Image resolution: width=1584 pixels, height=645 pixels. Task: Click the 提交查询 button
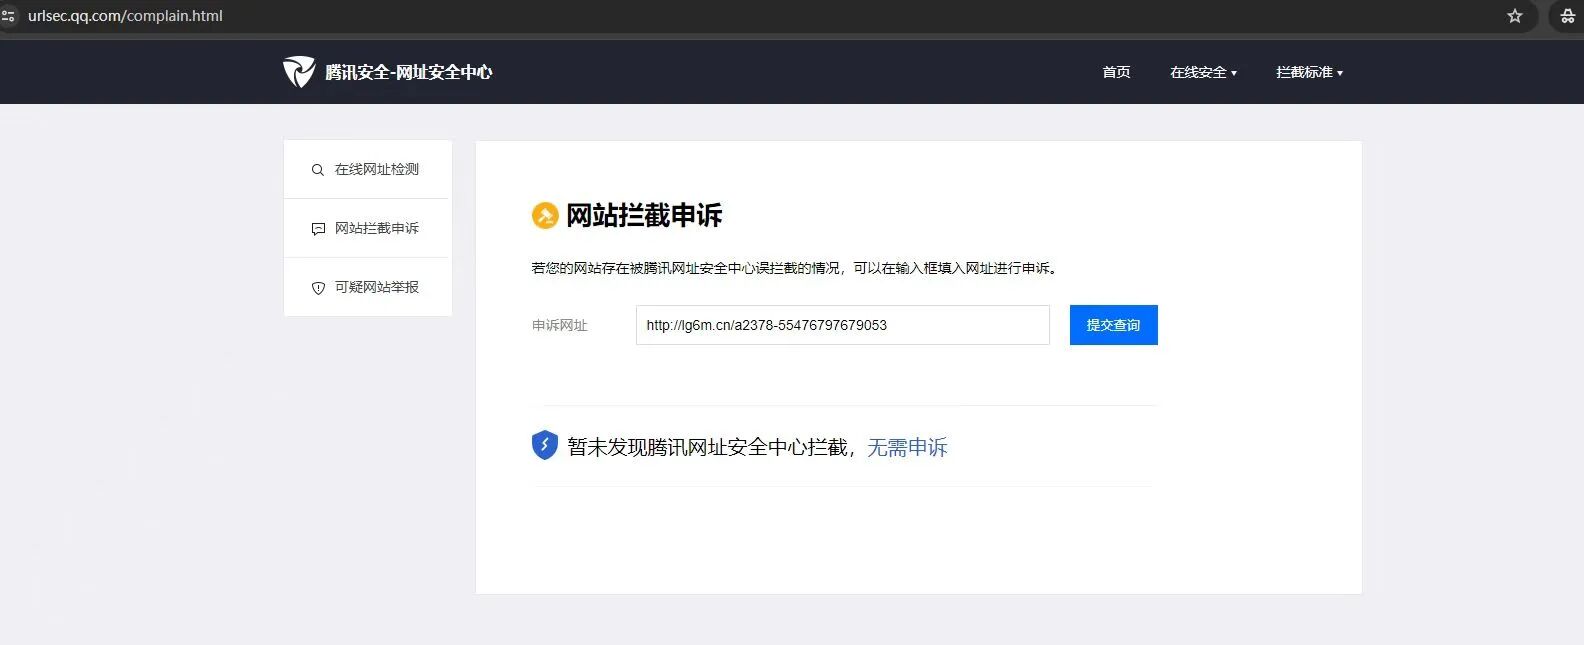1113,325
